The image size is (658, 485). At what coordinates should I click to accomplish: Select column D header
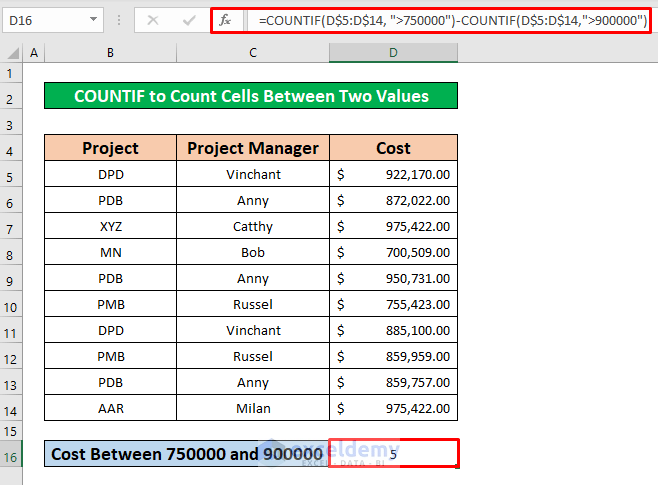coord(393,52)
